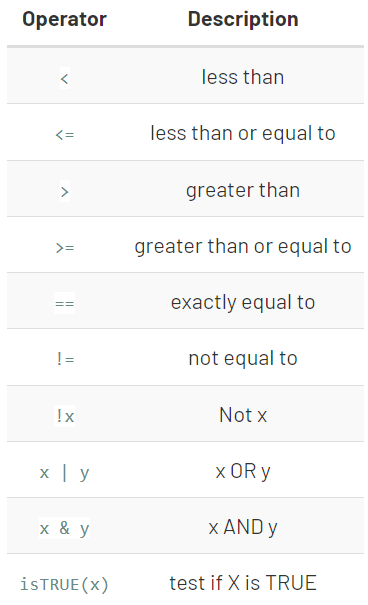The height and width of the screenshot is (605, 368).
Task: Click the != operator code
Action: pos(65,360)
